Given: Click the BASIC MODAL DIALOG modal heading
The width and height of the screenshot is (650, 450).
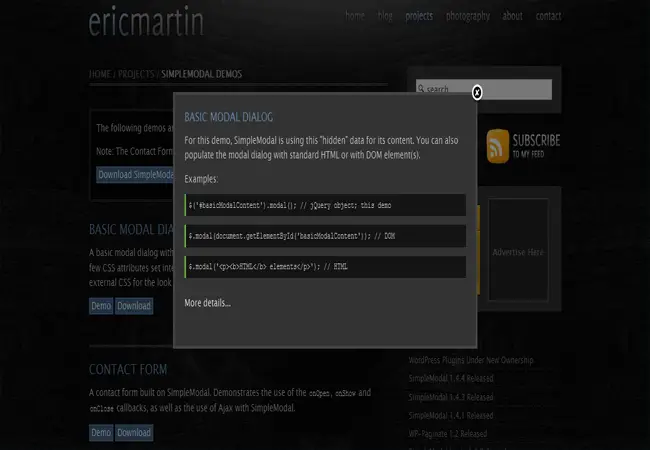Looking at the screenshot, I should pos(228,117).
